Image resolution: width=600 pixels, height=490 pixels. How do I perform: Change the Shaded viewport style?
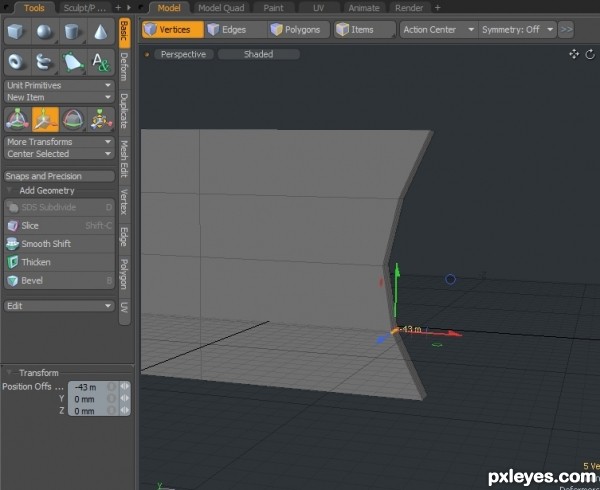pos(259,54)
